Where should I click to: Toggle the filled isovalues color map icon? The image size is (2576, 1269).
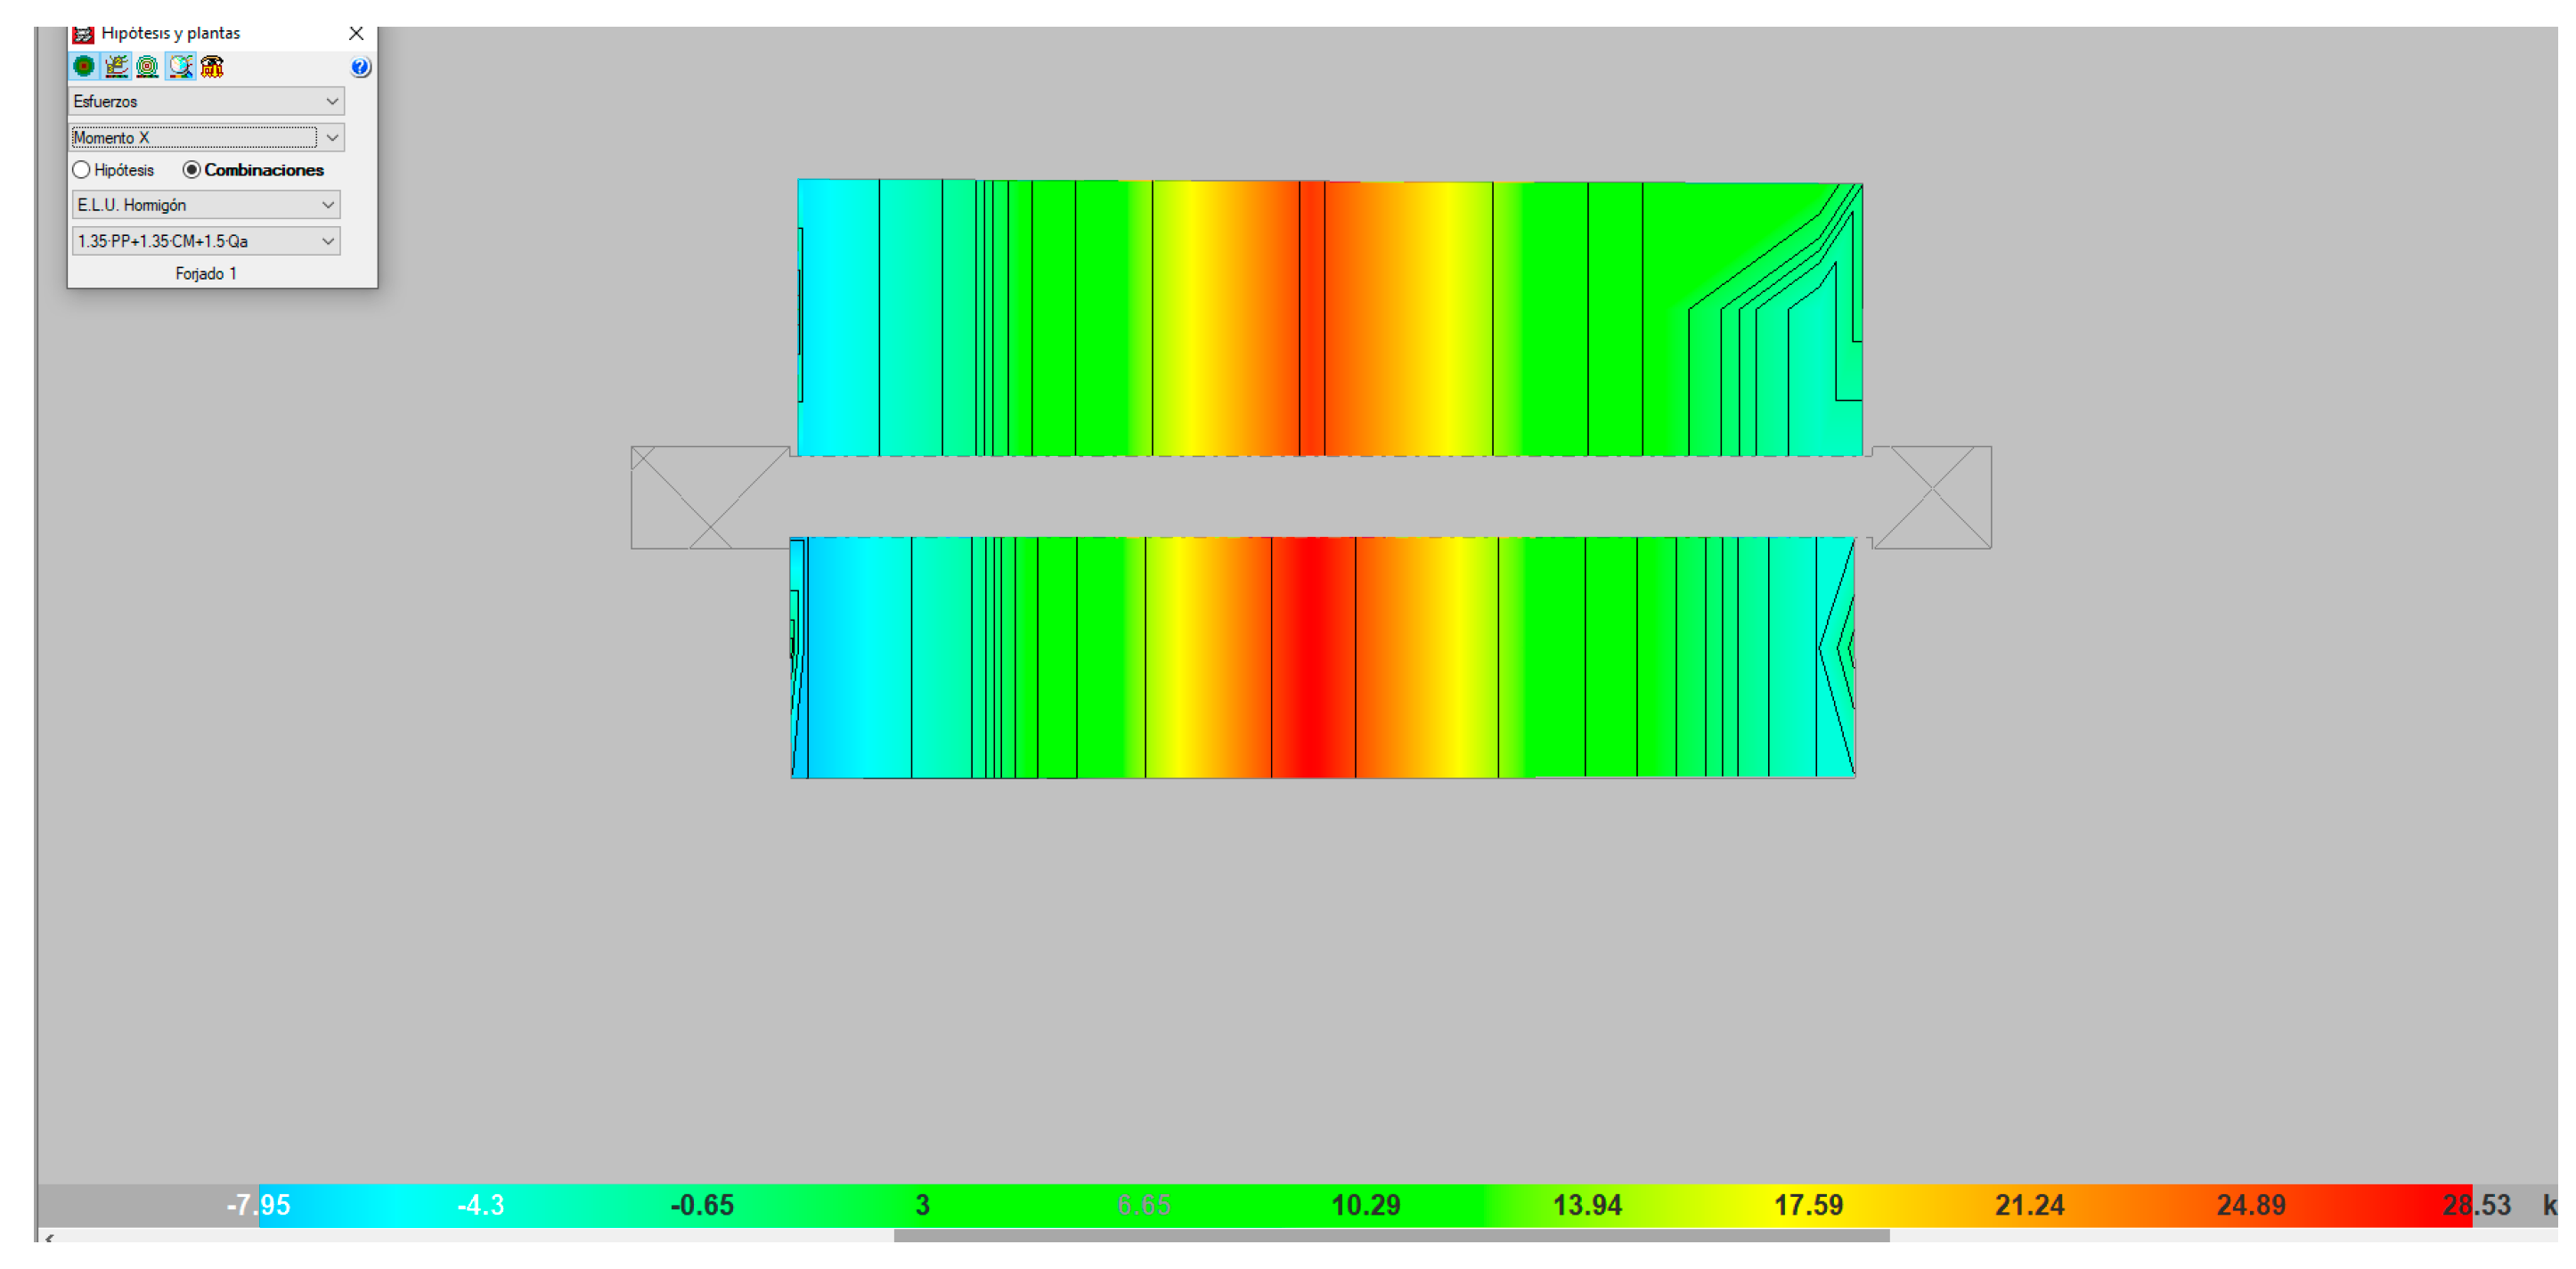(84, 66)
